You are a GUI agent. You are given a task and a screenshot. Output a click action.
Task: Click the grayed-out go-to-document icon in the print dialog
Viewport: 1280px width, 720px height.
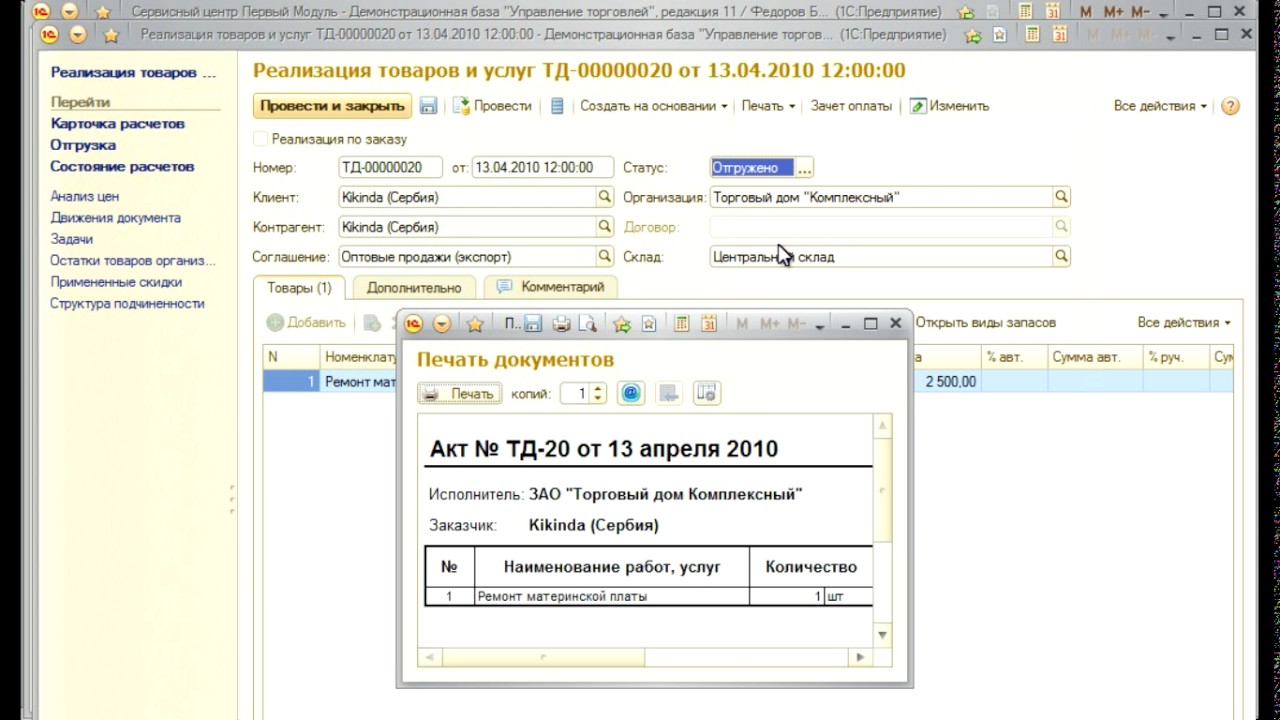click(x=669, y=393)
